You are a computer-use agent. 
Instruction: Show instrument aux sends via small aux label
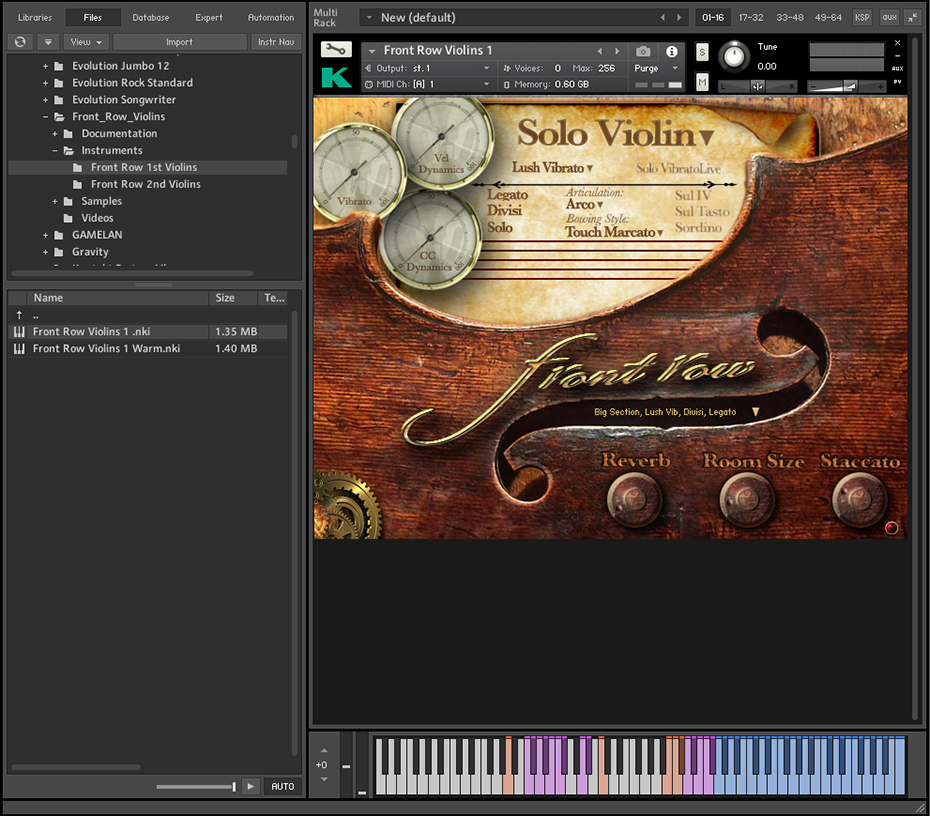897,68
